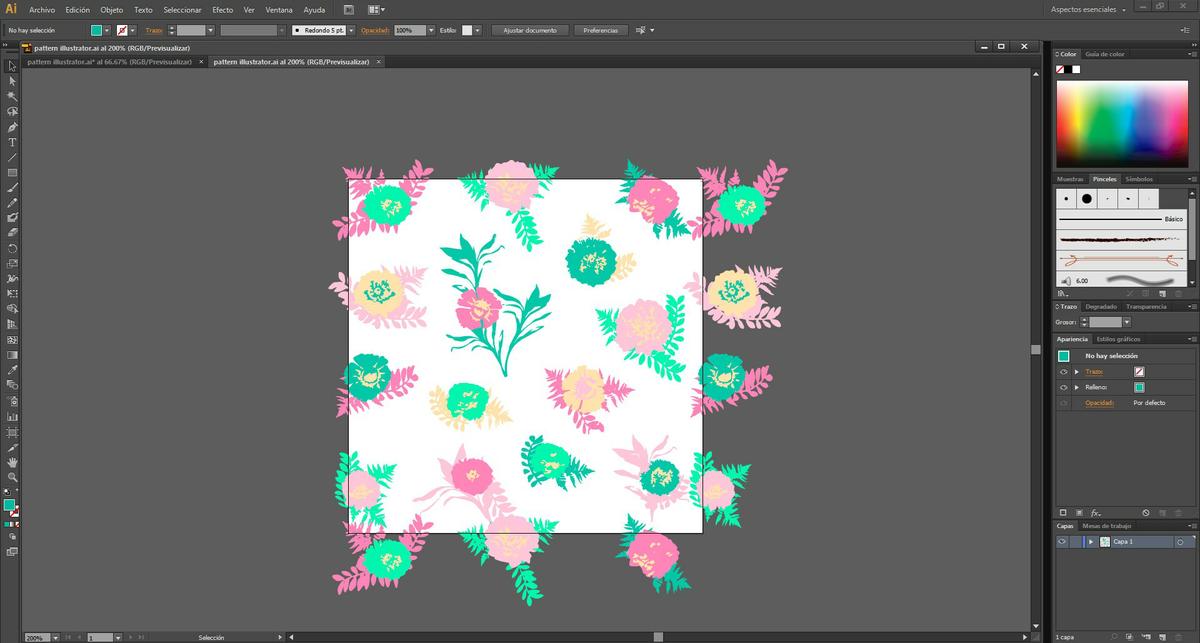Toggle the Relleno visibility eye

[1064, 387]
